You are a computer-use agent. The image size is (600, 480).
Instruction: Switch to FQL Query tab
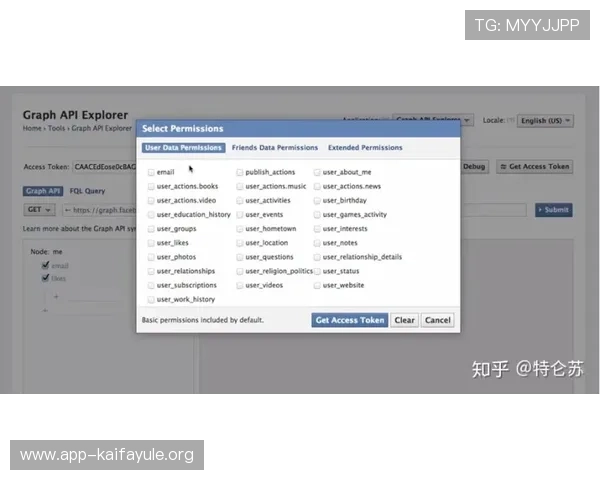(x=87, y=191)
